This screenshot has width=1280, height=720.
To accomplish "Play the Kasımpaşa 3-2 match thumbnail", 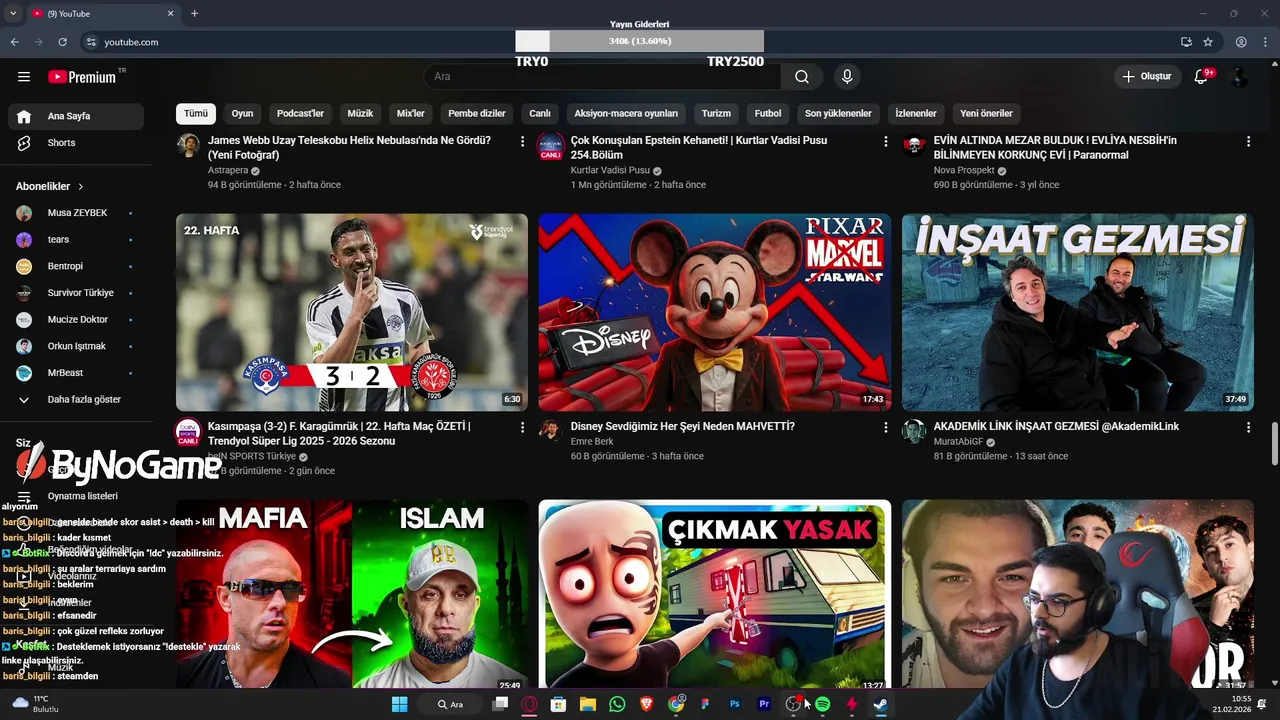I will 352,312.
